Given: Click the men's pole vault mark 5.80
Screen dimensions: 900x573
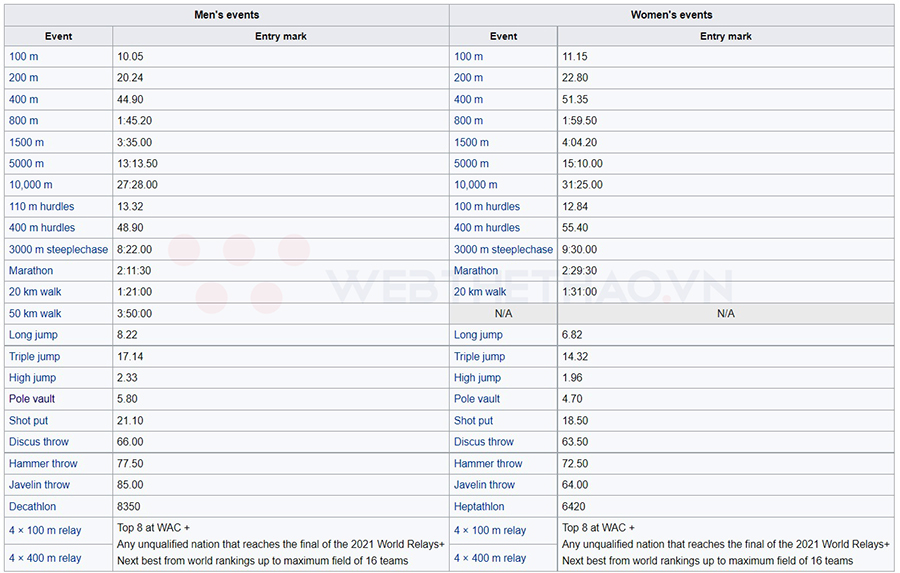Looking at the screenshot, I should (x=127, y=399).
